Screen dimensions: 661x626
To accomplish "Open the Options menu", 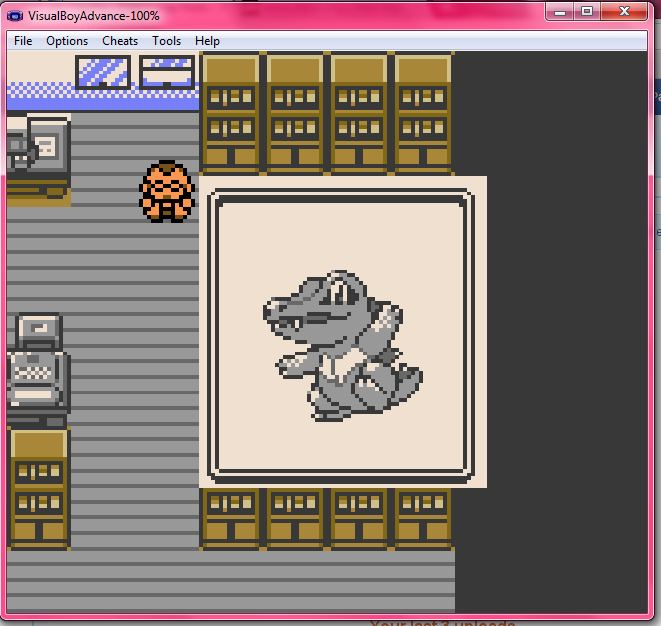I will [x=67, y=41].
